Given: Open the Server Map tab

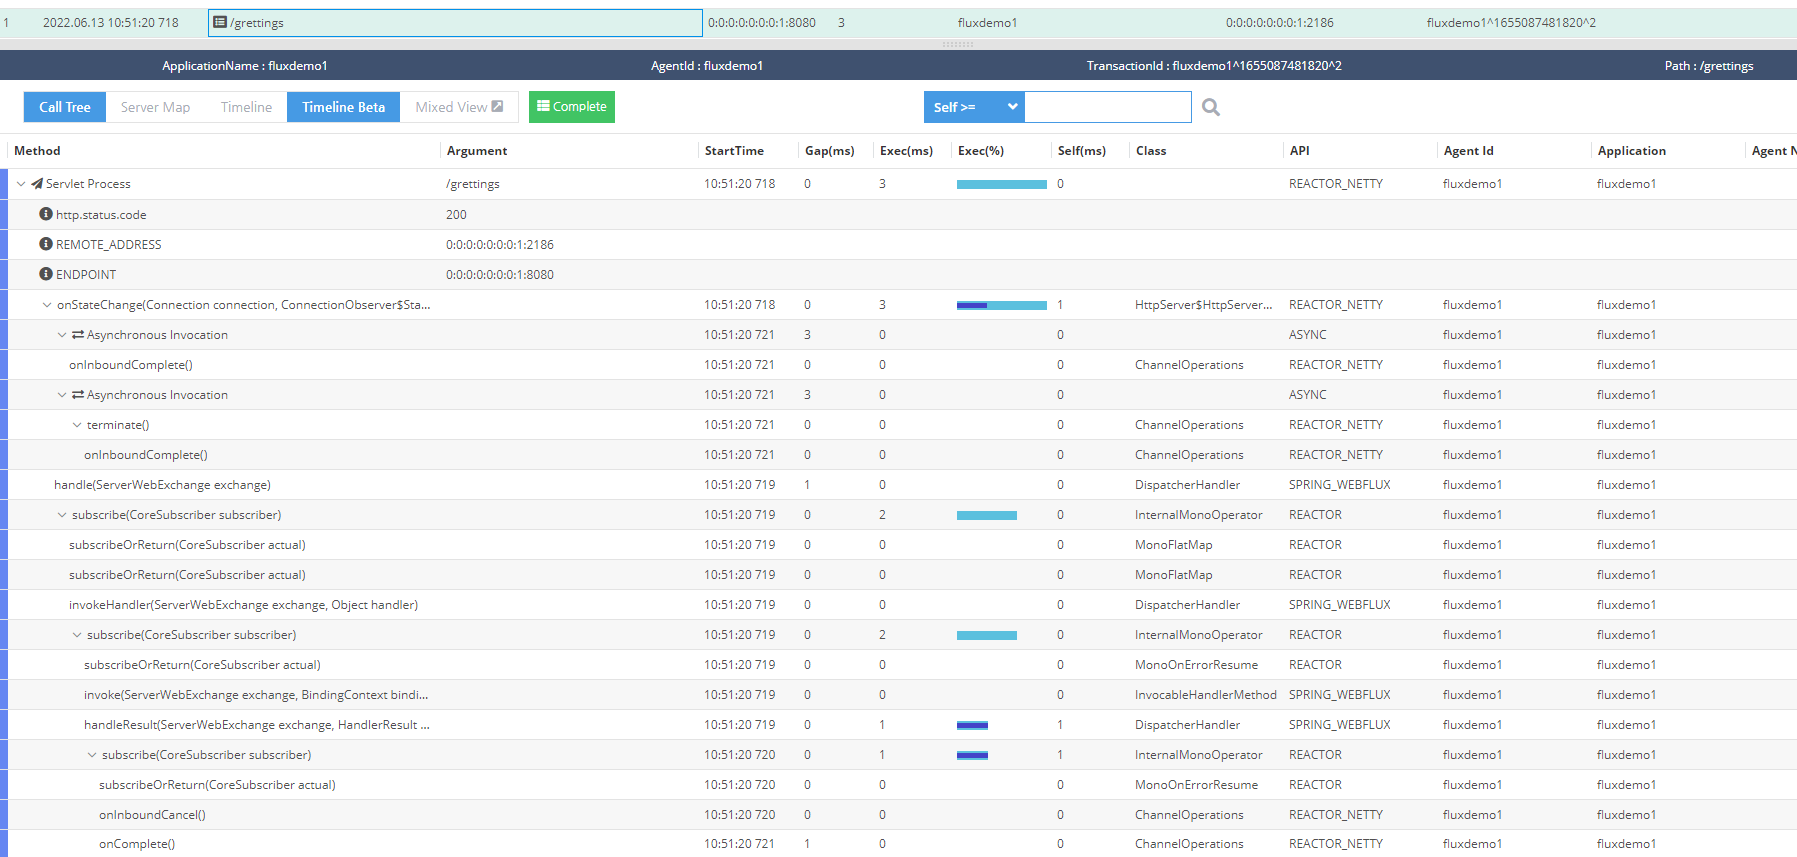Looking at the screenshot, I should 155,107.
